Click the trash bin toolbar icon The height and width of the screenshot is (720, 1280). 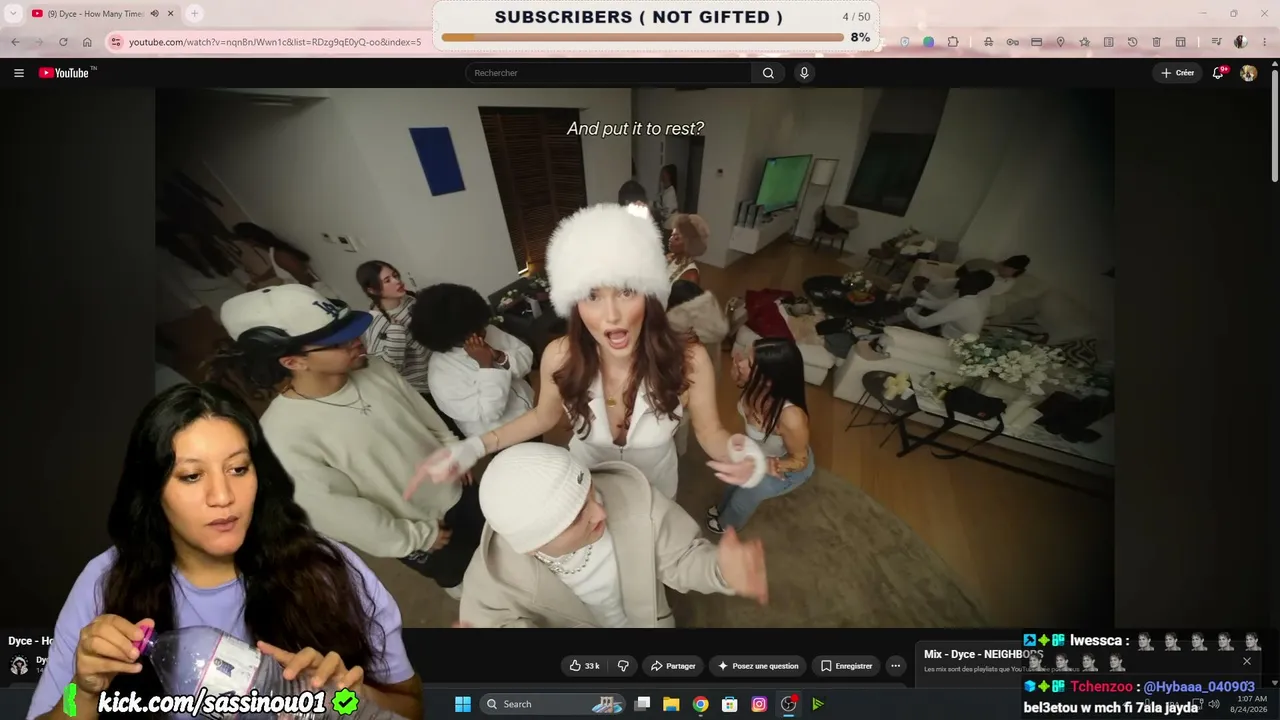pos(1156,42)
